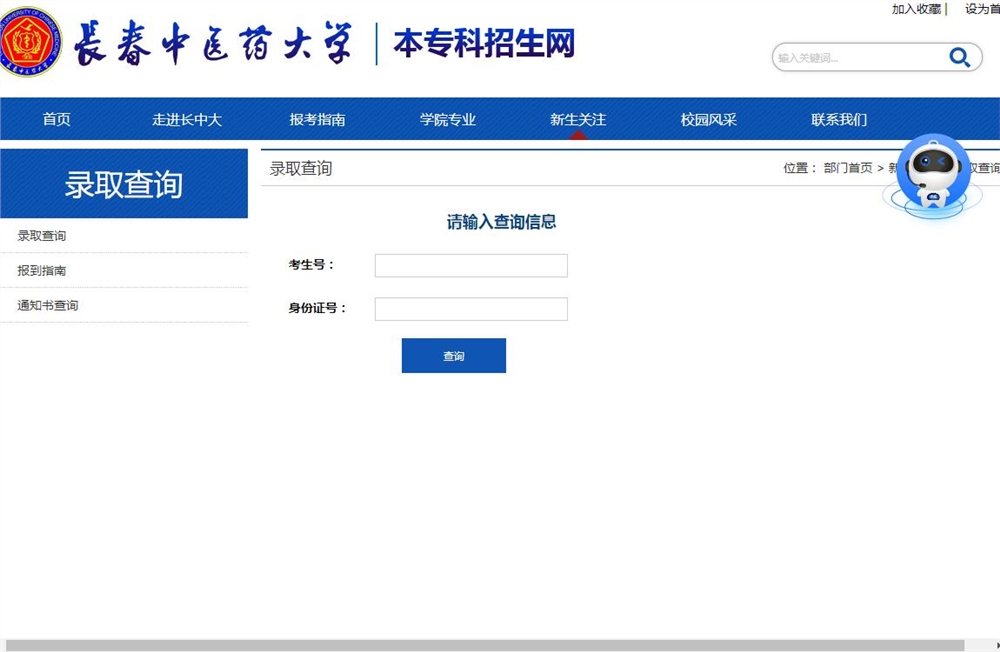Click the blue 查询 button

453,355
